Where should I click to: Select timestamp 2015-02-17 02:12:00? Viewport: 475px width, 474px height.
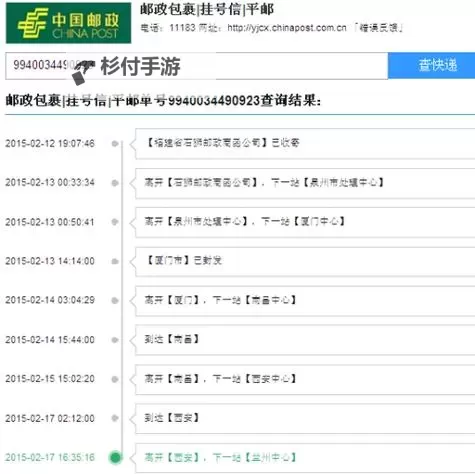[50, 418]
